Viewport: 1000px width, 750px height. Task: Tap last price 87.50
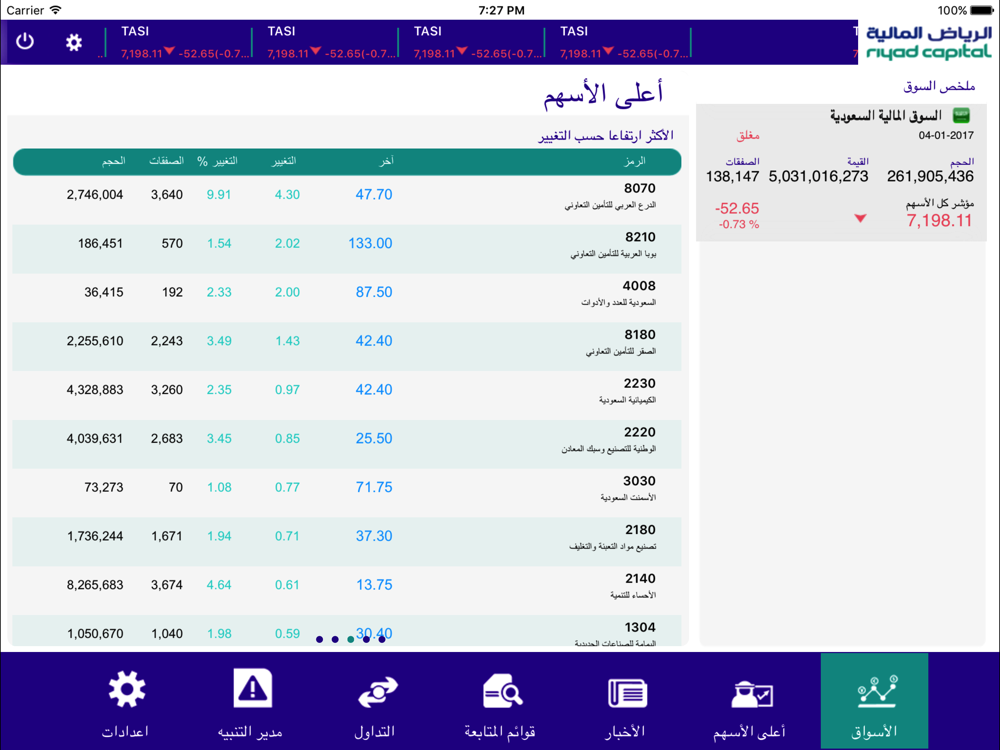click(x=374, y=292)
